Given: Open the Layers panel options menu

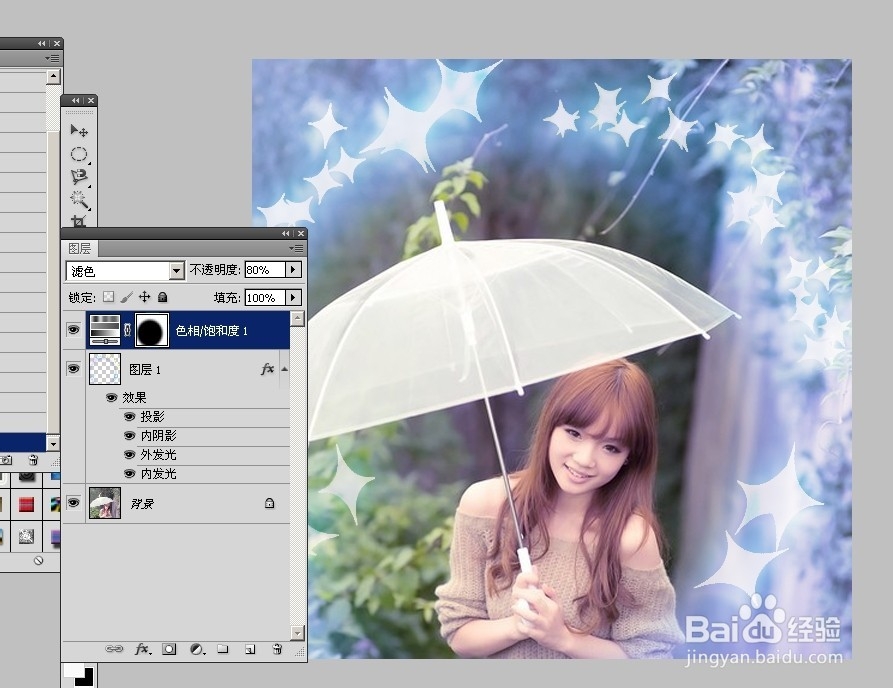Looking at the screenshot, I should [x=296, y=248].
